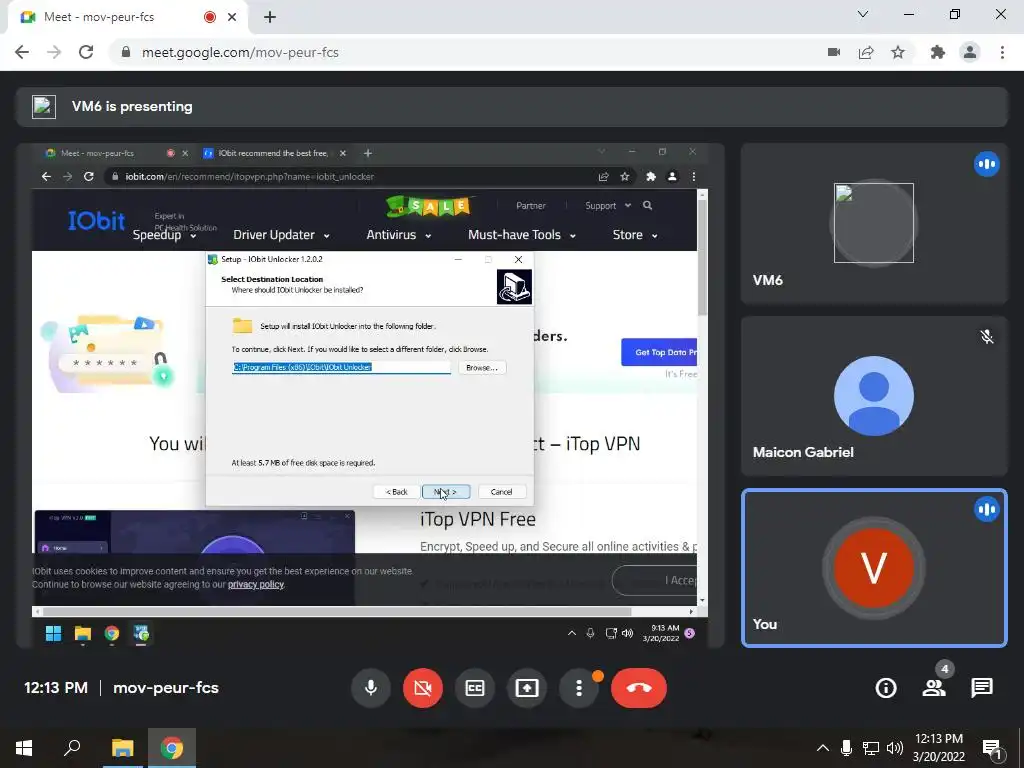Open Windows Start menu on taskbar
Image resolution: width=1024 pixels, height=768 pixels.
[x=24, y=748]
